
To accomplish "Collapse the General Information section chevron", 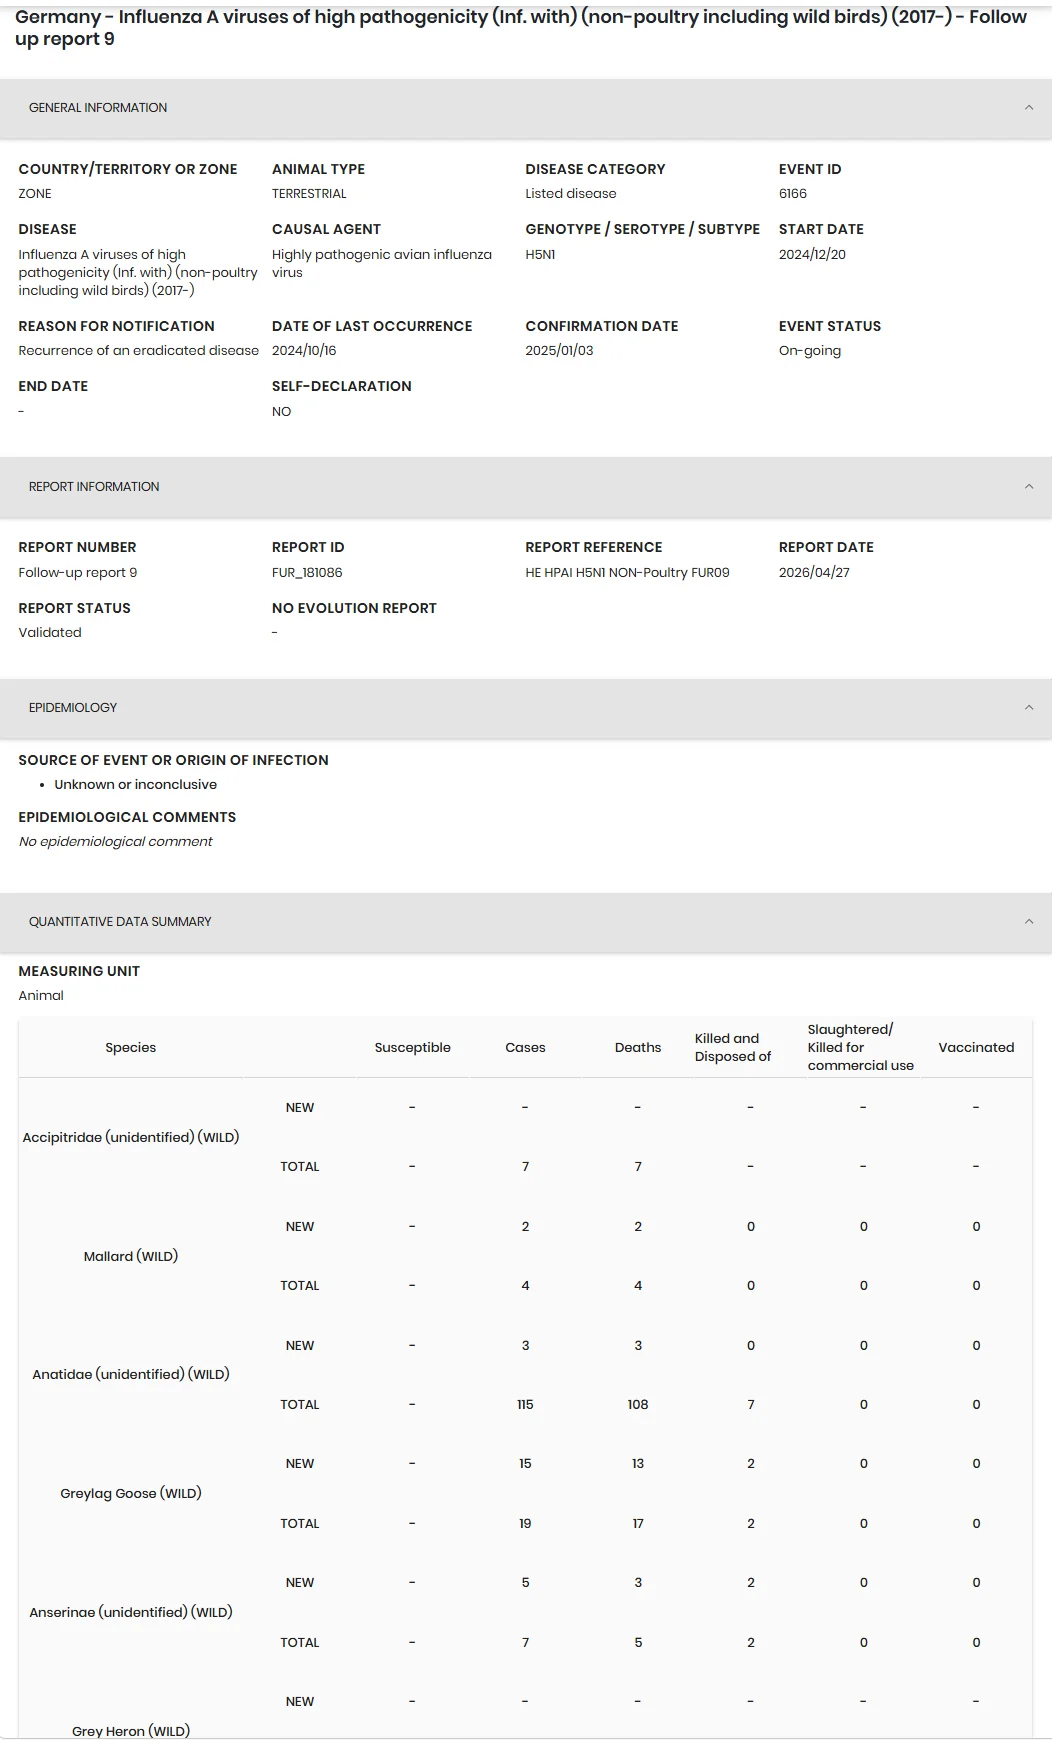I will coord(1029,108).
